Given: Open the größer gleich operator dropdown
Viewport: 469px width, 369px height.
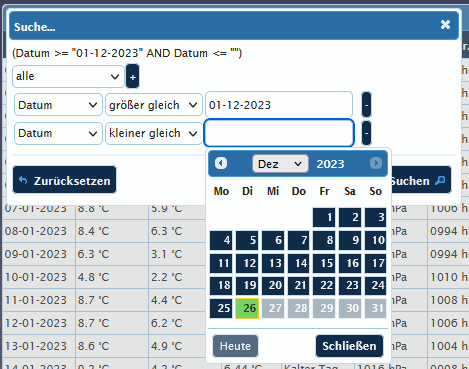Looking at the screenshot, I should pyautogui.click(x=154, y=105).
